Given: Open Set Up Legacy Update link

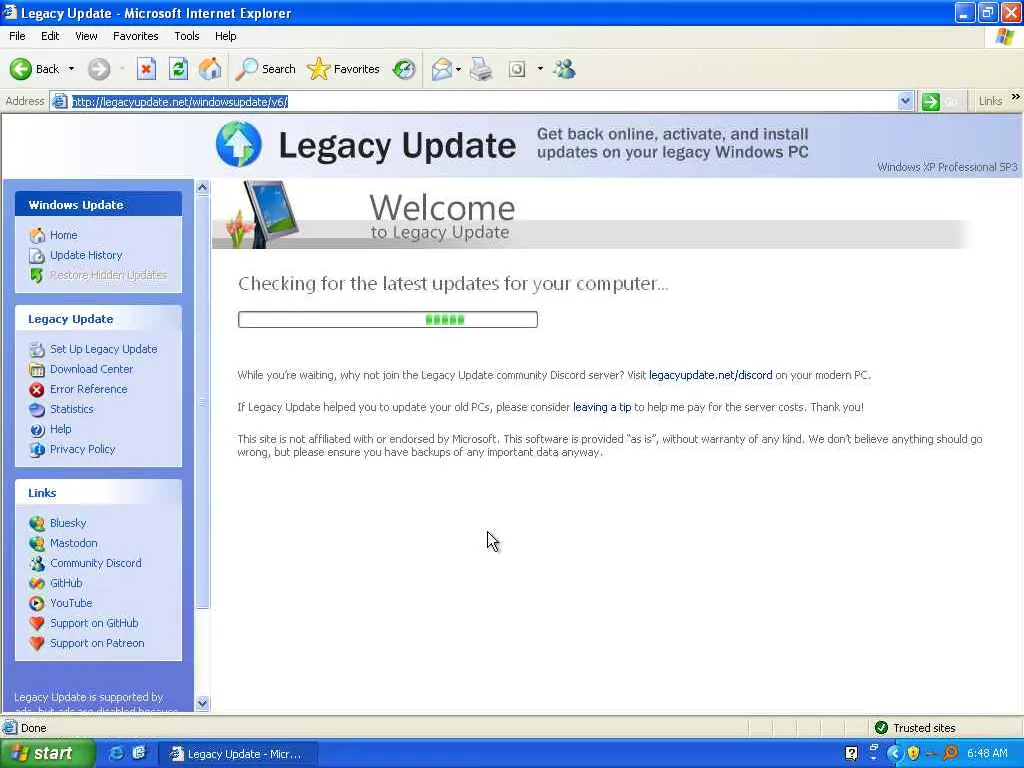Looking at the screenshot, I should coord(103,349).
